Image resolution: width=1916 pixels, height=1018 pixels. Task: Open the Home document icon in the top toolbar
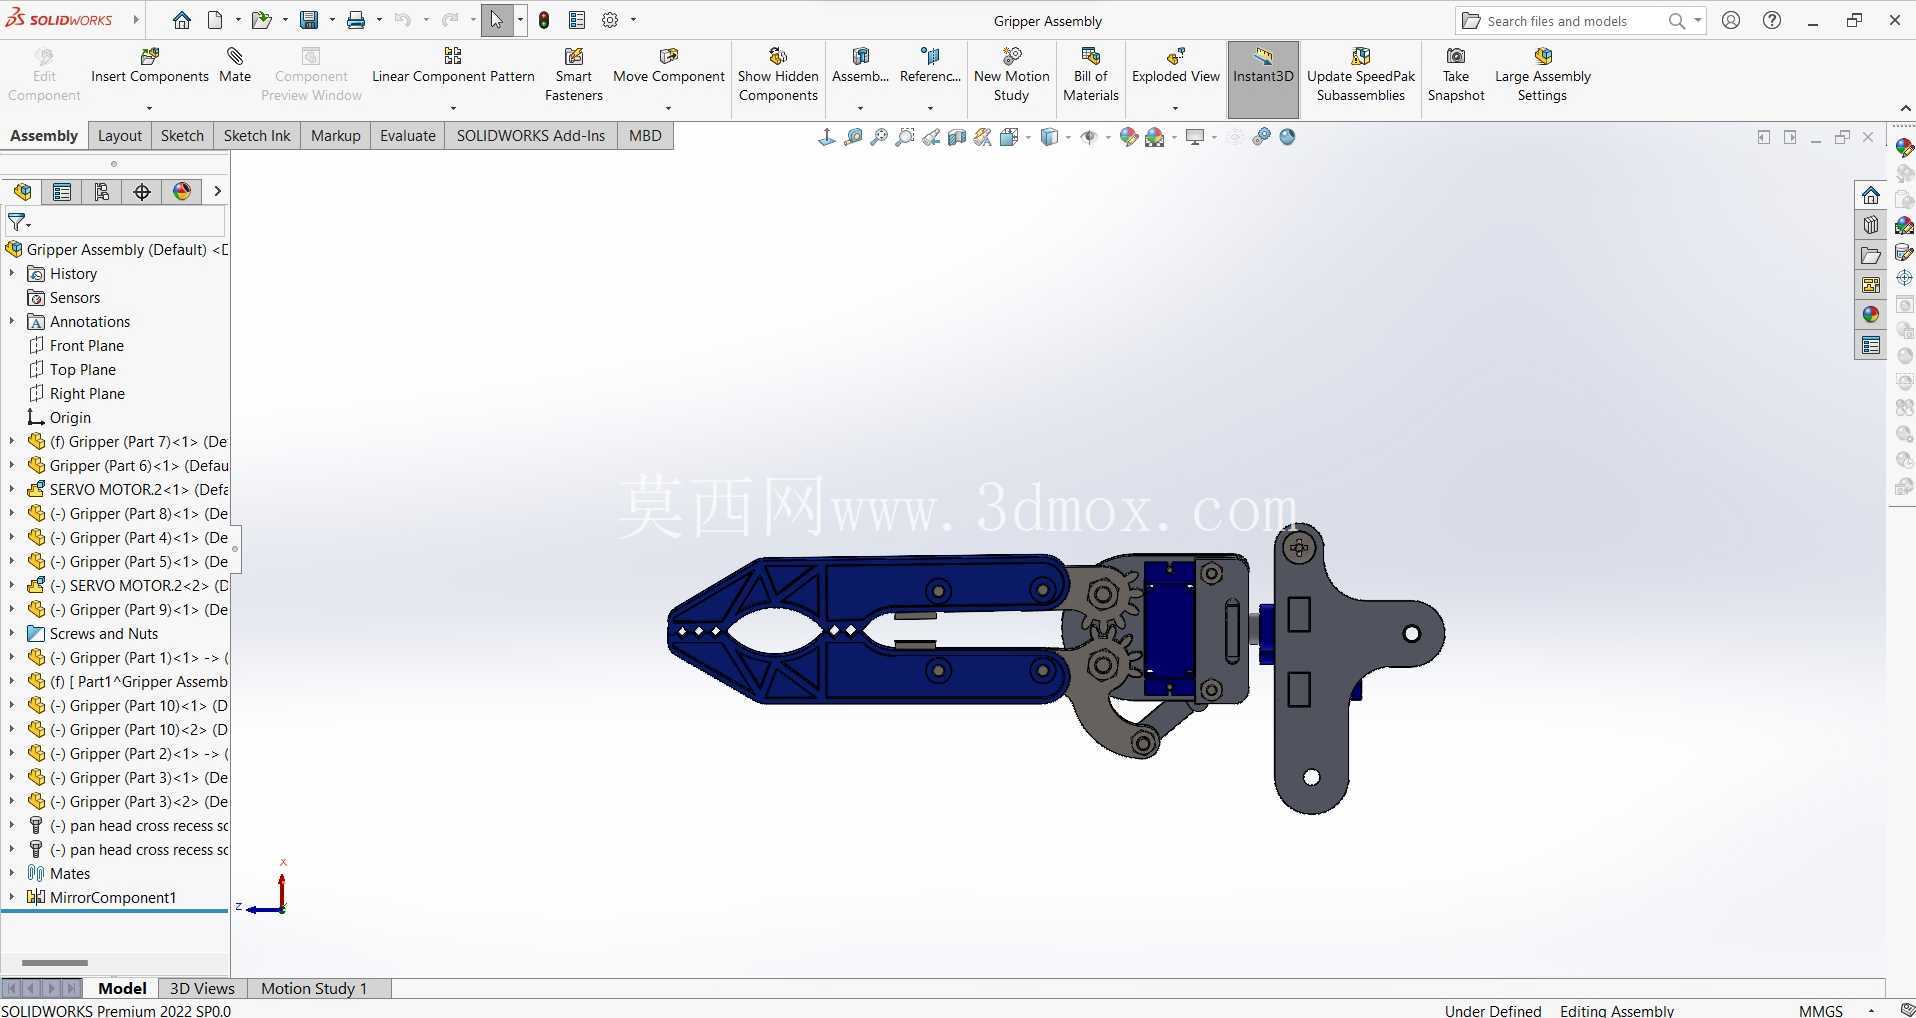click(x=181, y=20)
